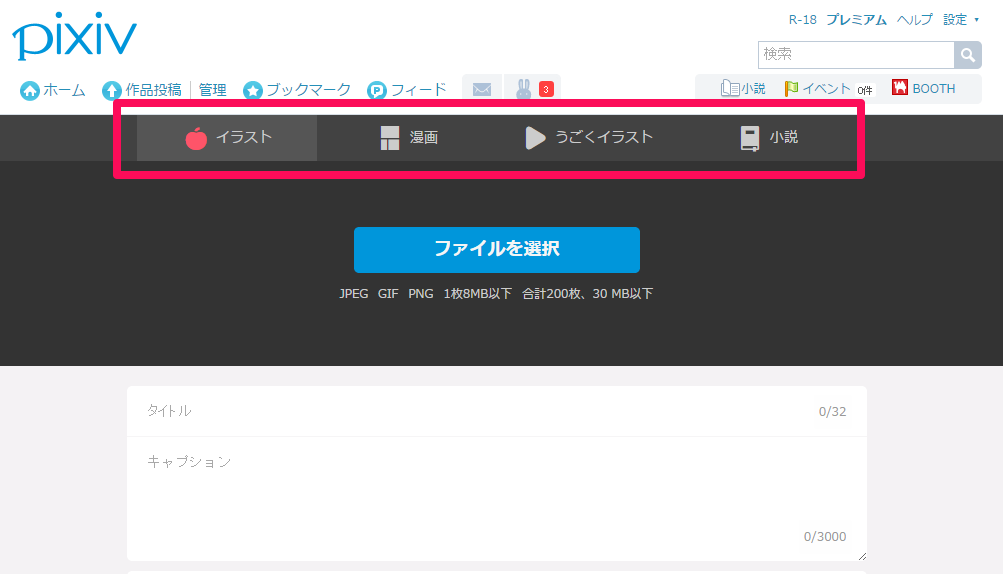The height and width of the screenshot is (574, 1003).
Task: Click the pixiv logo
Action: pyautogui.click(x=74, y=36)
